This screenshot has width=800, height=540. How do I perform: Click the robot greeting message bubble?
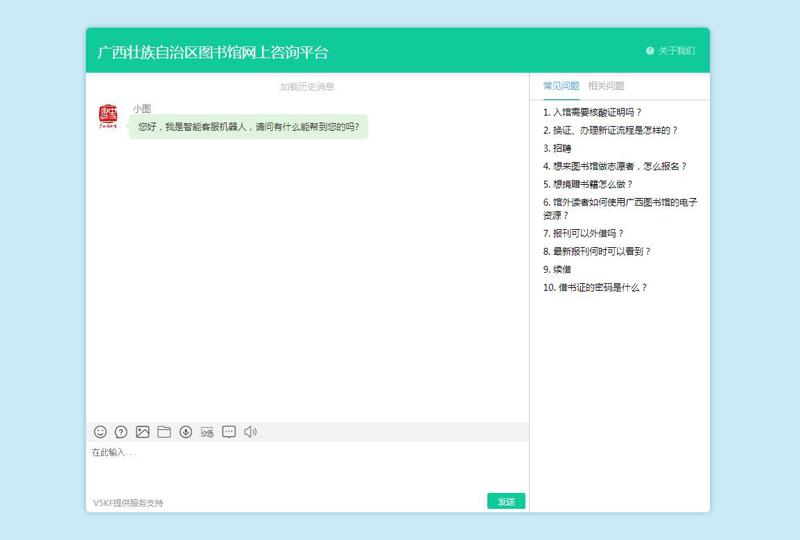248,127
